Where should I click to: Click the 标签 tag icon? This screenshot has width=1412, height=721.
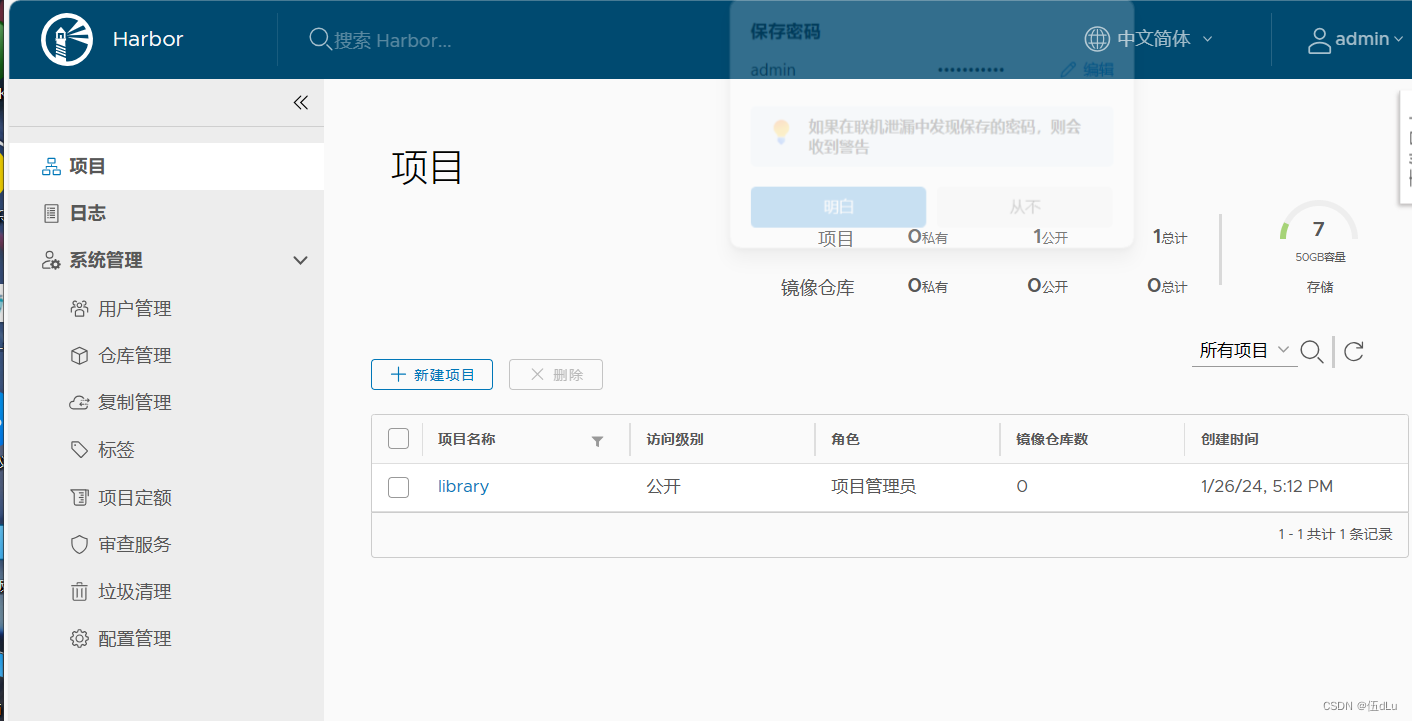click(x=80, y=450)
